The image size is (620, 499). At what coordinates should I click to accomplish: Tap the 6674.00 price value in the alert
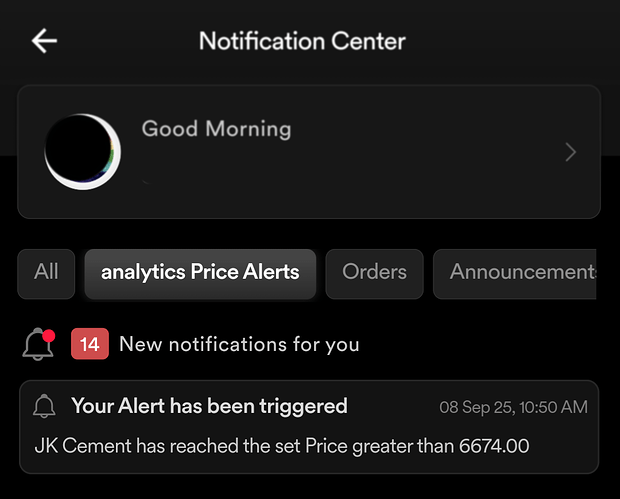(495, 445)
